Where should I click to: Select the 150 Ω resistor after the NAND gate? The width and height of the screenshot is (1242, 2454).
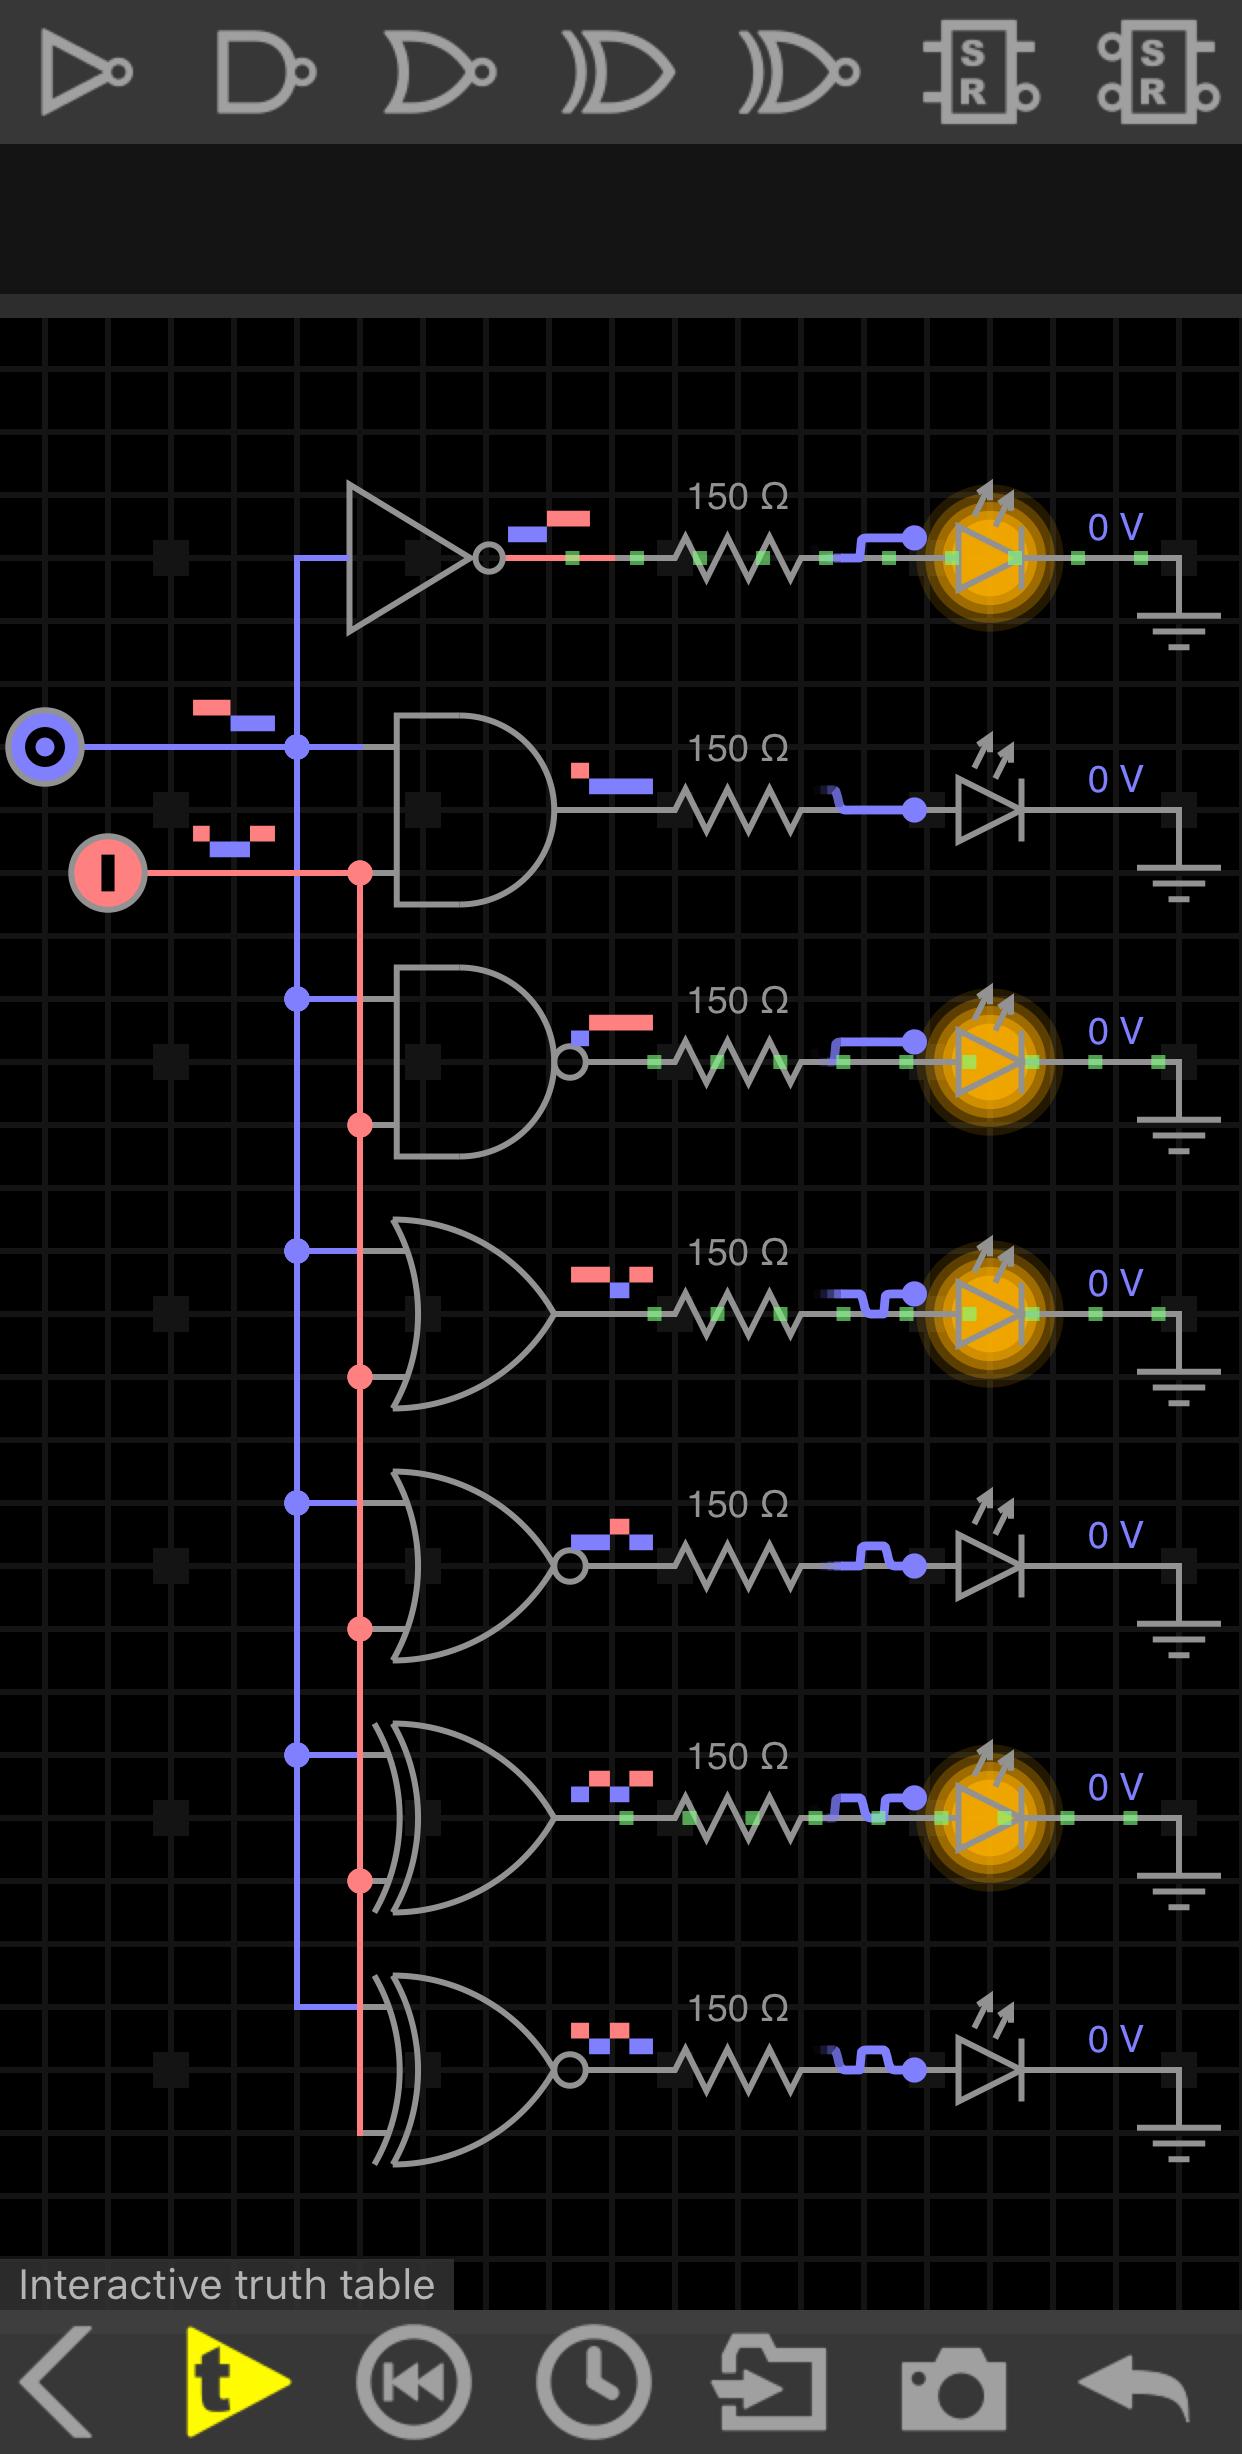[738, 1062]
